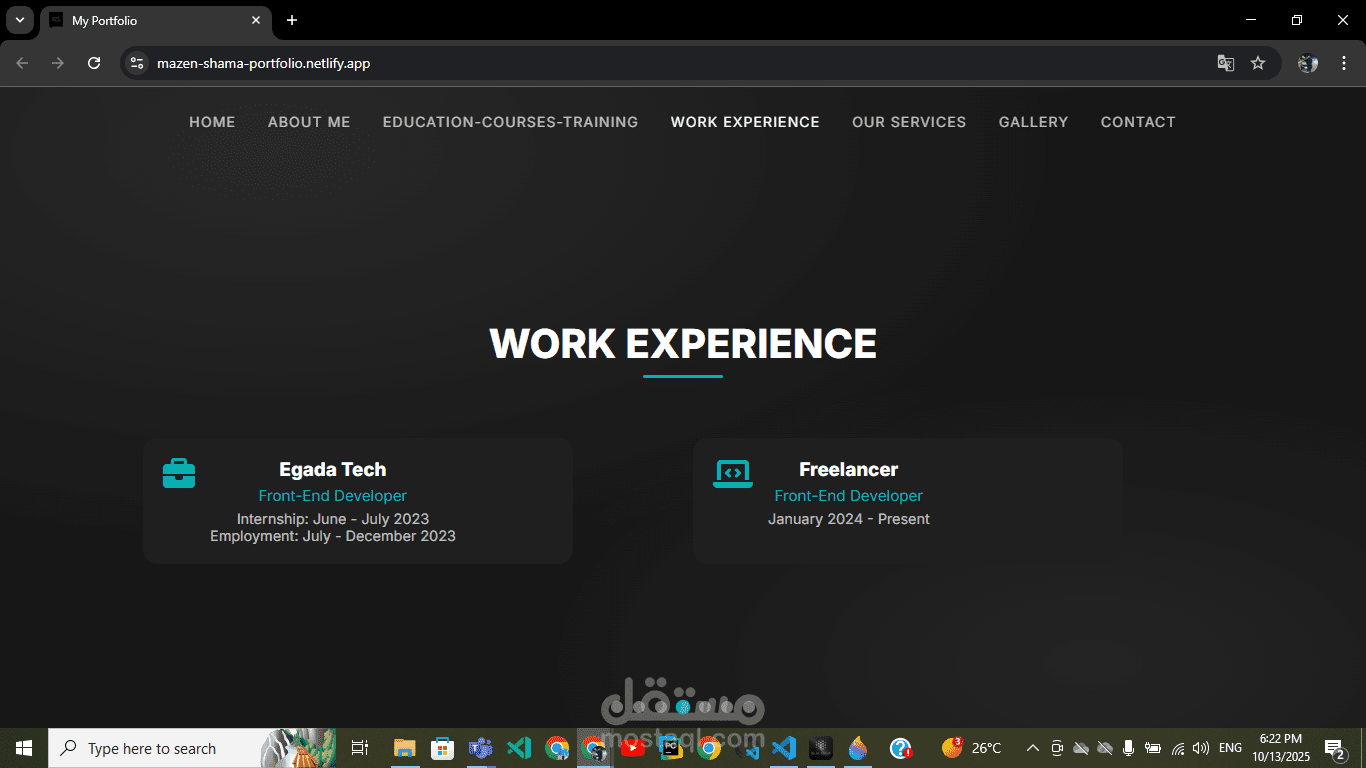The height and width of the screenshot is (768, 1366).
Task: Open Task View on the taskbar
Action: point(360,748)
